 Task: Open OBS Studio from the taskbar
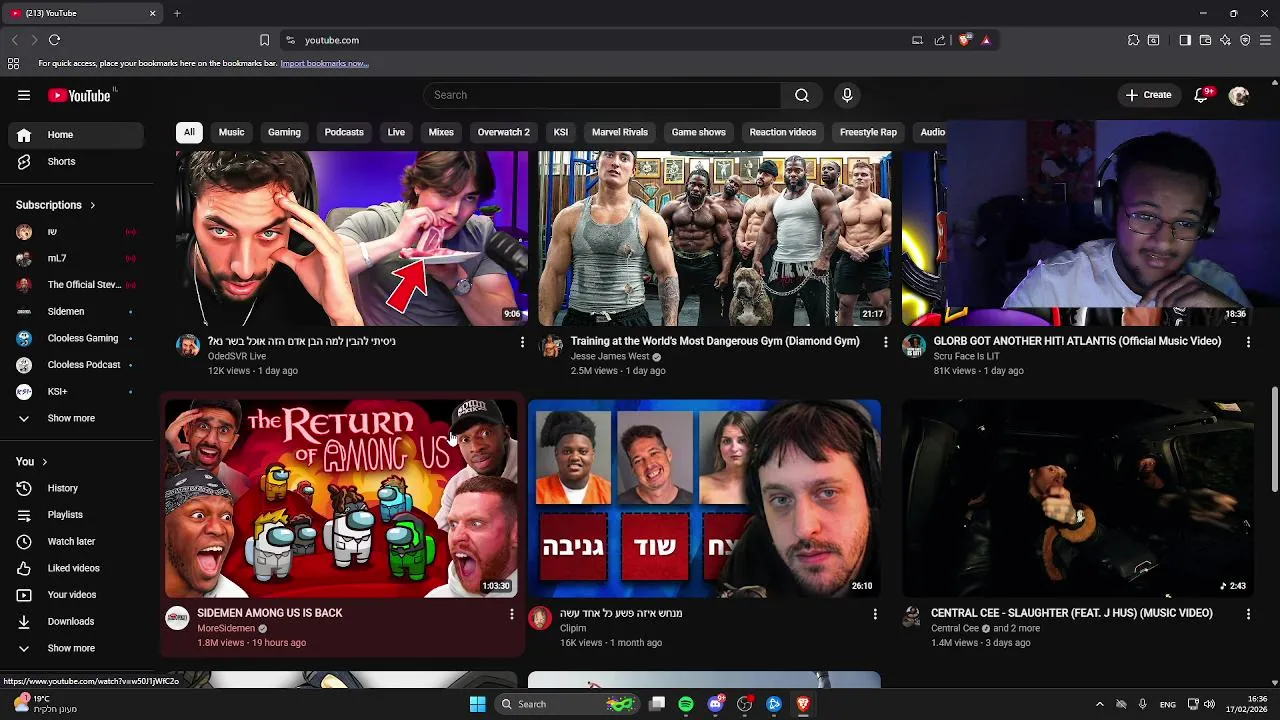(744, 704)
